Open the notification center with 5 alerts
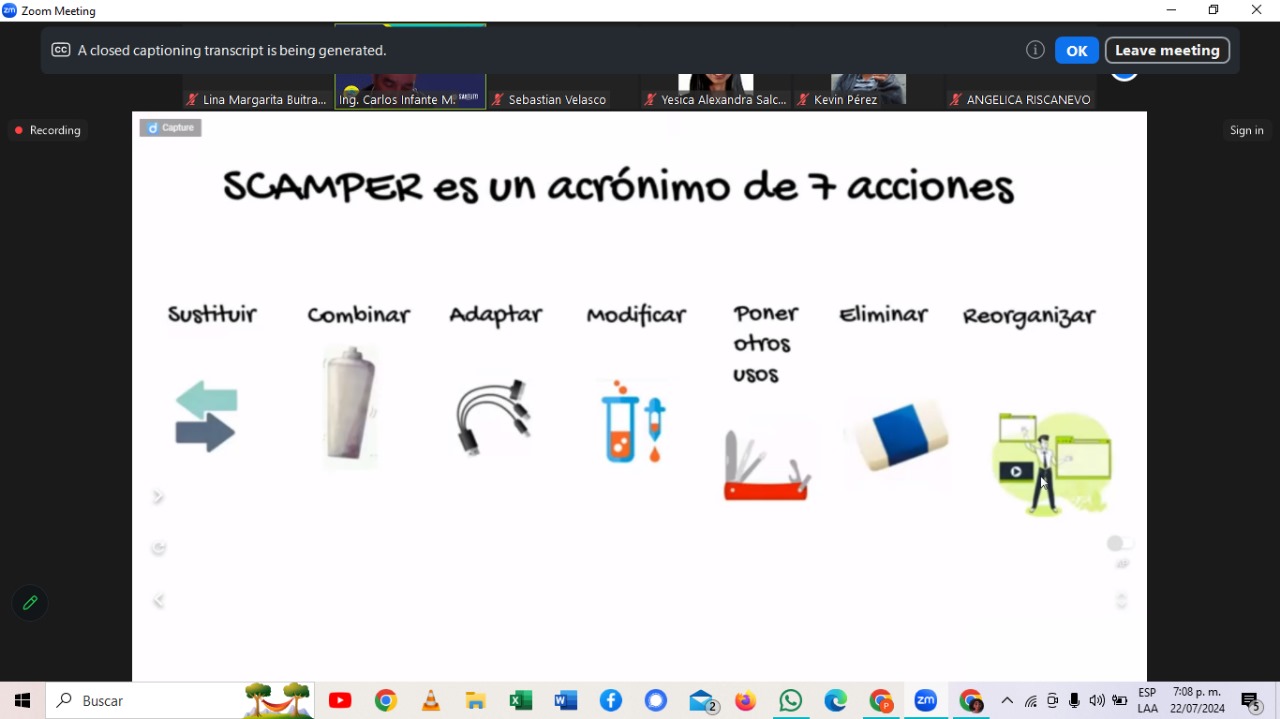1280x719 pixels. coord(1251,702)
